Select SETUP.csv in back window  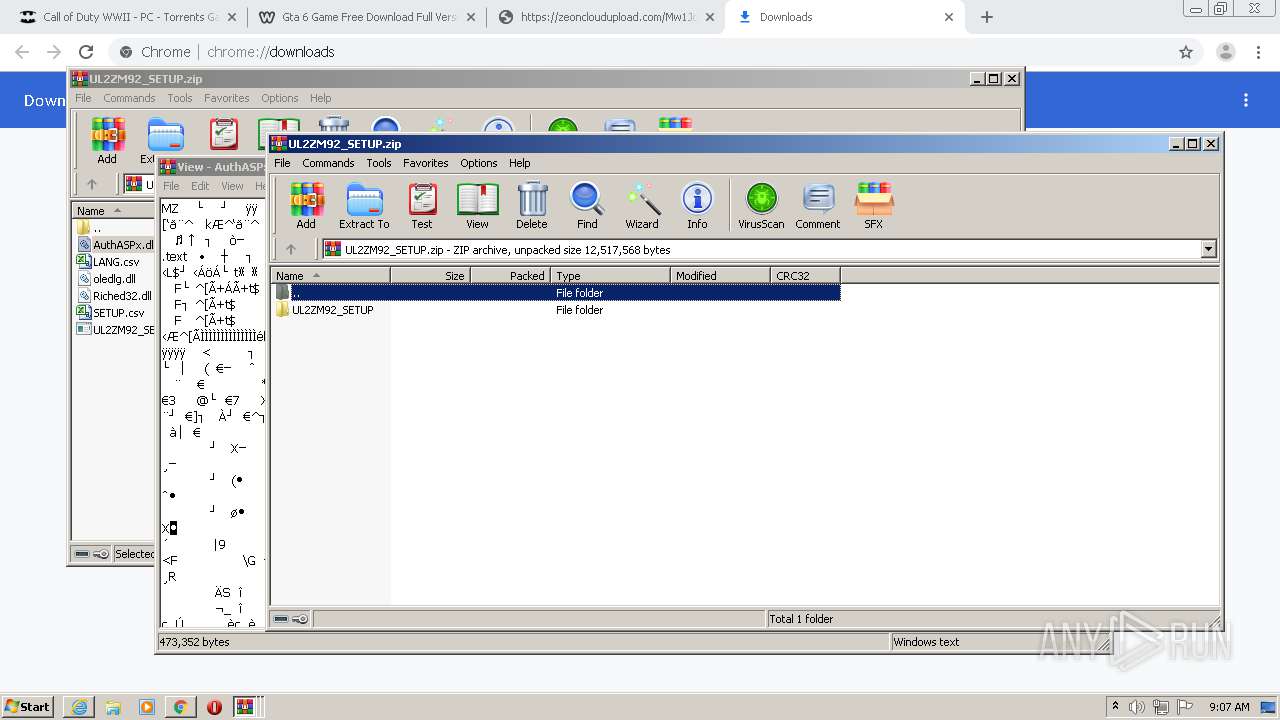[110, 313]
